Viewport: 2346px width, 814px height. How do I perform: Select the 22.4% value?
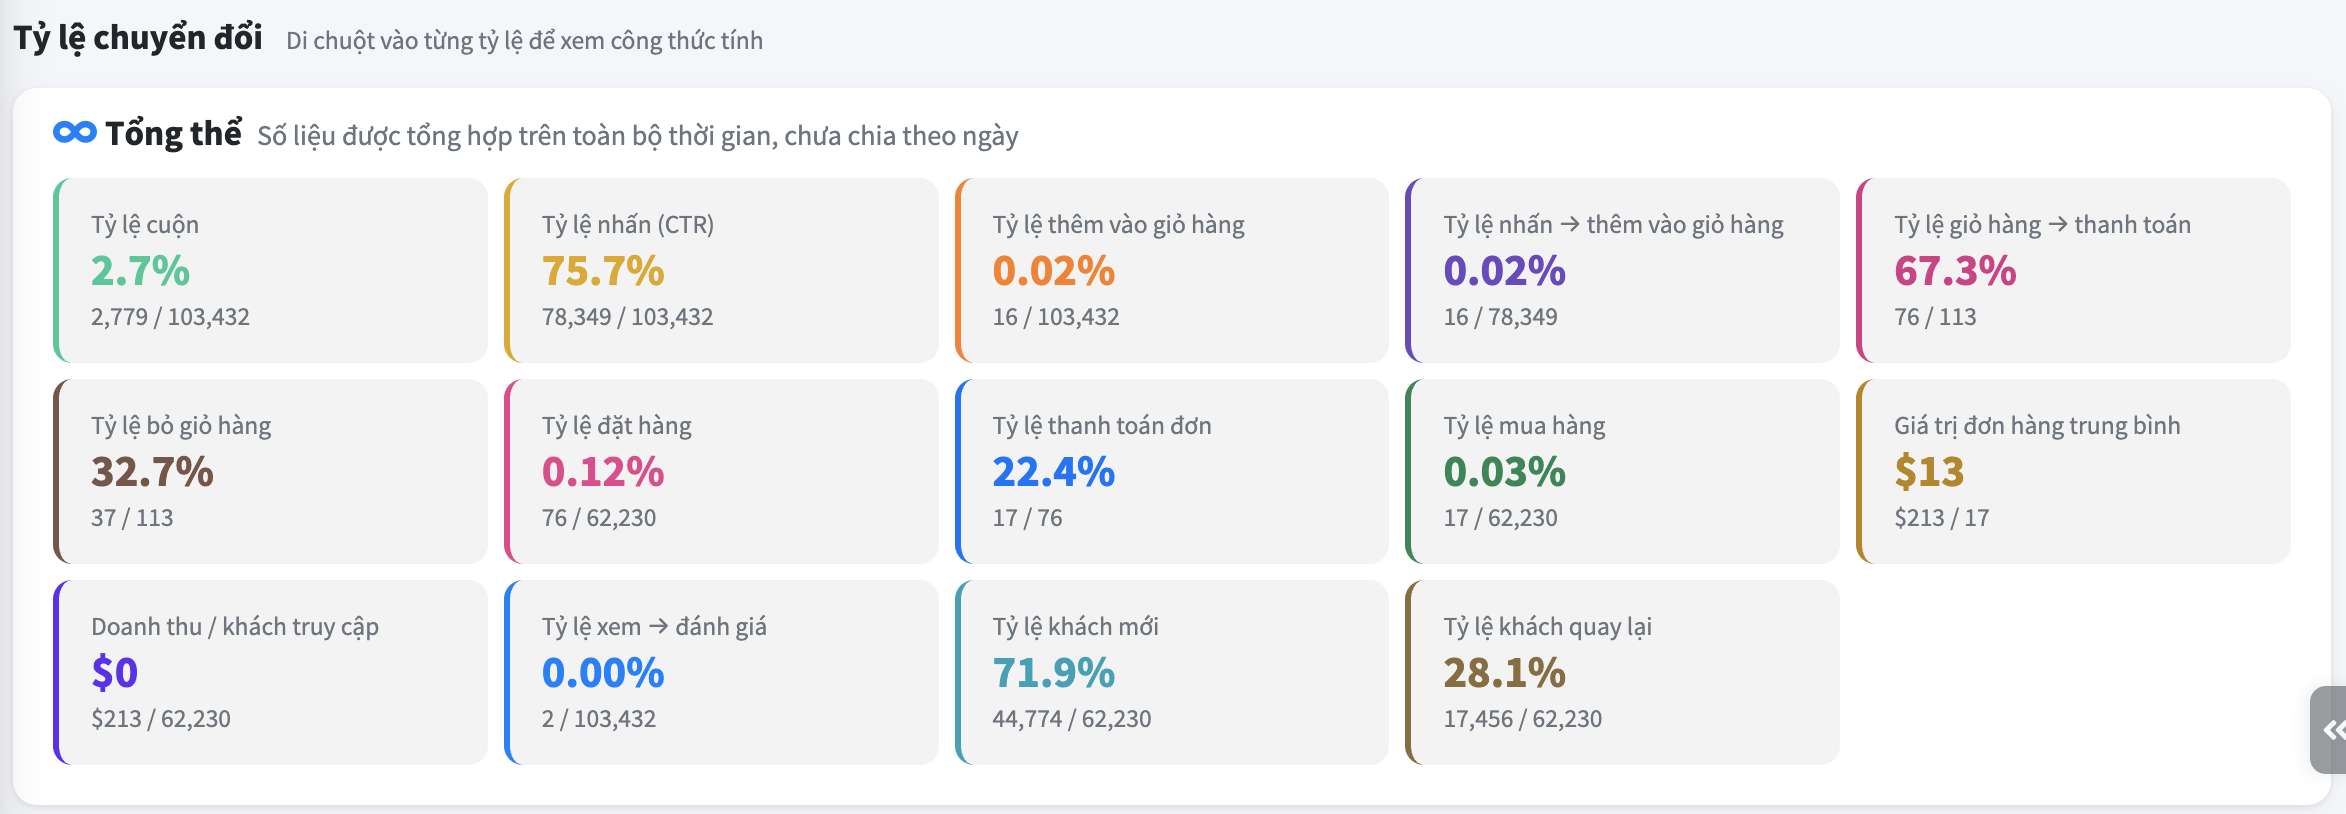[1053, 471]
